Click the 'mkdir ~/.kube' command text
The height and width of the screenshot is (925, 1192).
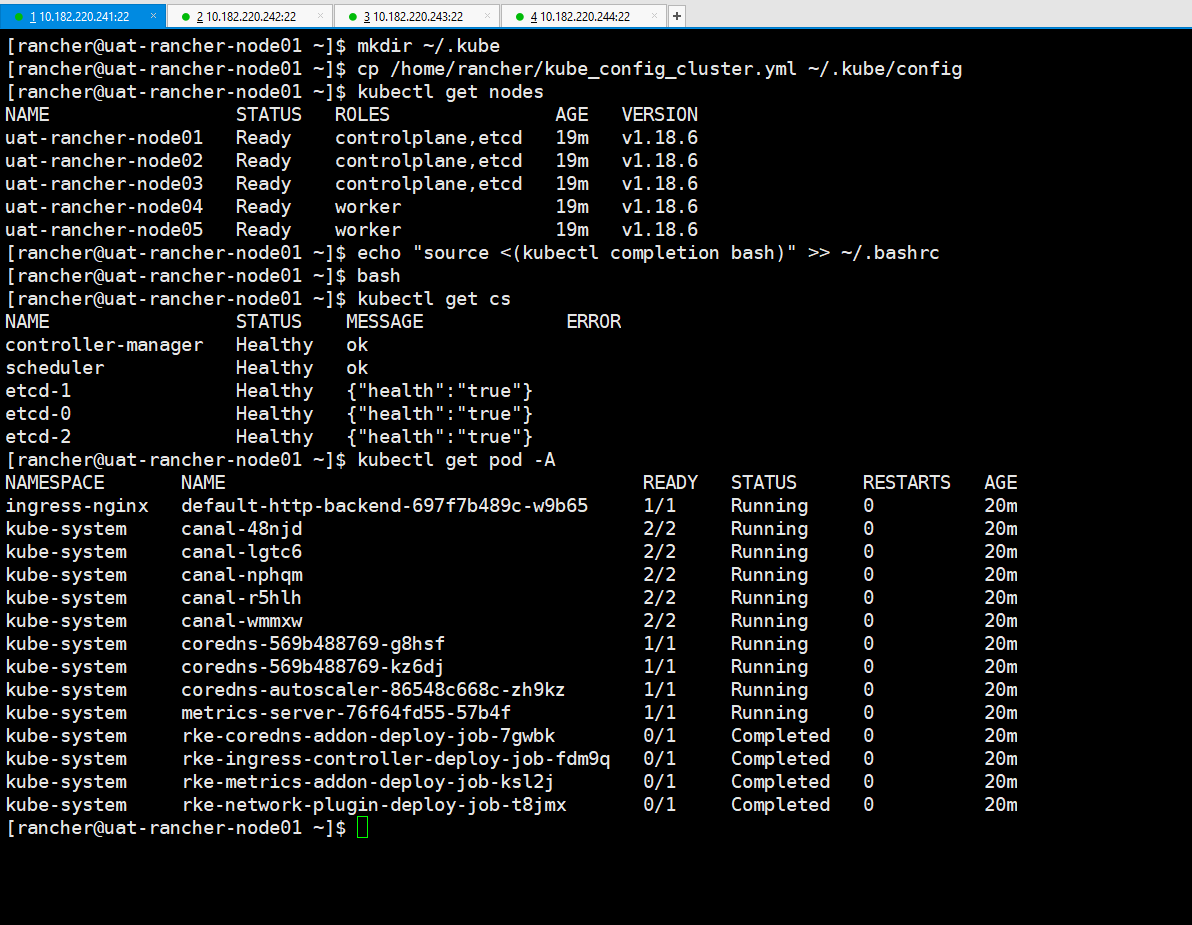click(428, 46)
